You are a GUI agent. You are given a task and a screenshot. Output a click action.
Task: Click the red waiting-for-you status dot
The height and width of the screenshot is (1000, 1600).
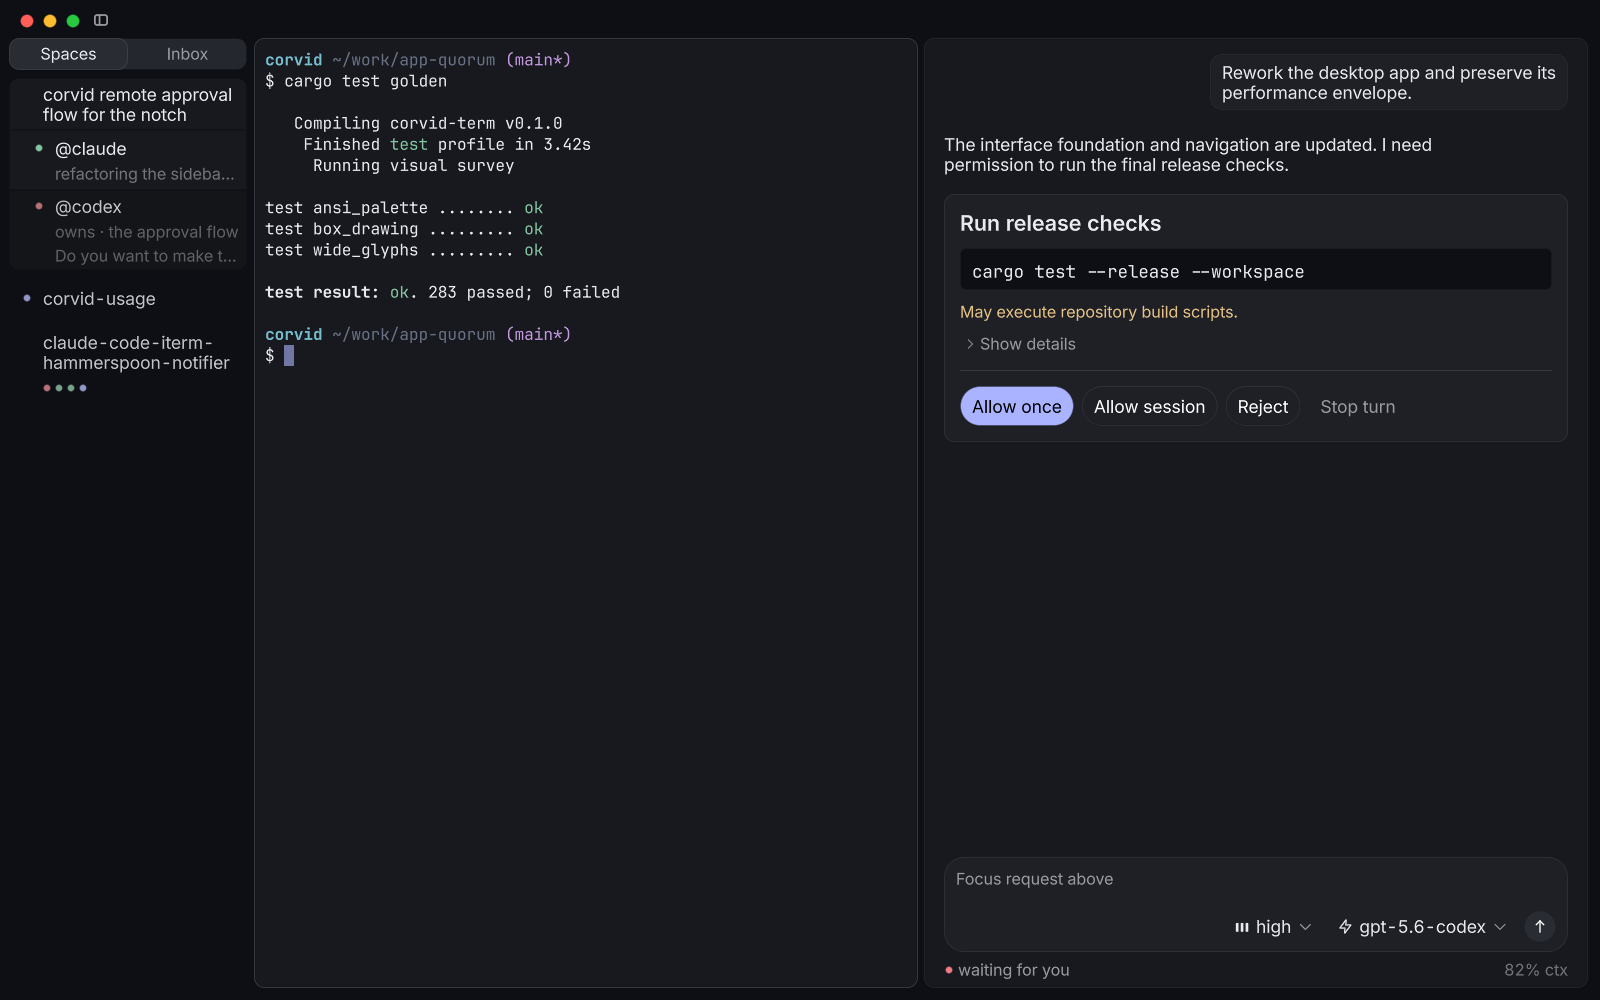tap(949, 970)
